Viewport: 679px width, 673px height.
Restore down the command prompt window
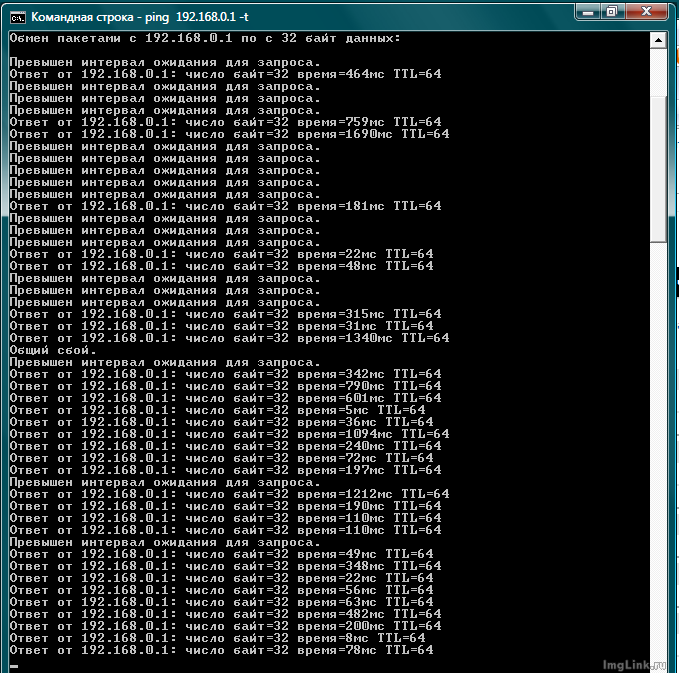click(612, 12)
